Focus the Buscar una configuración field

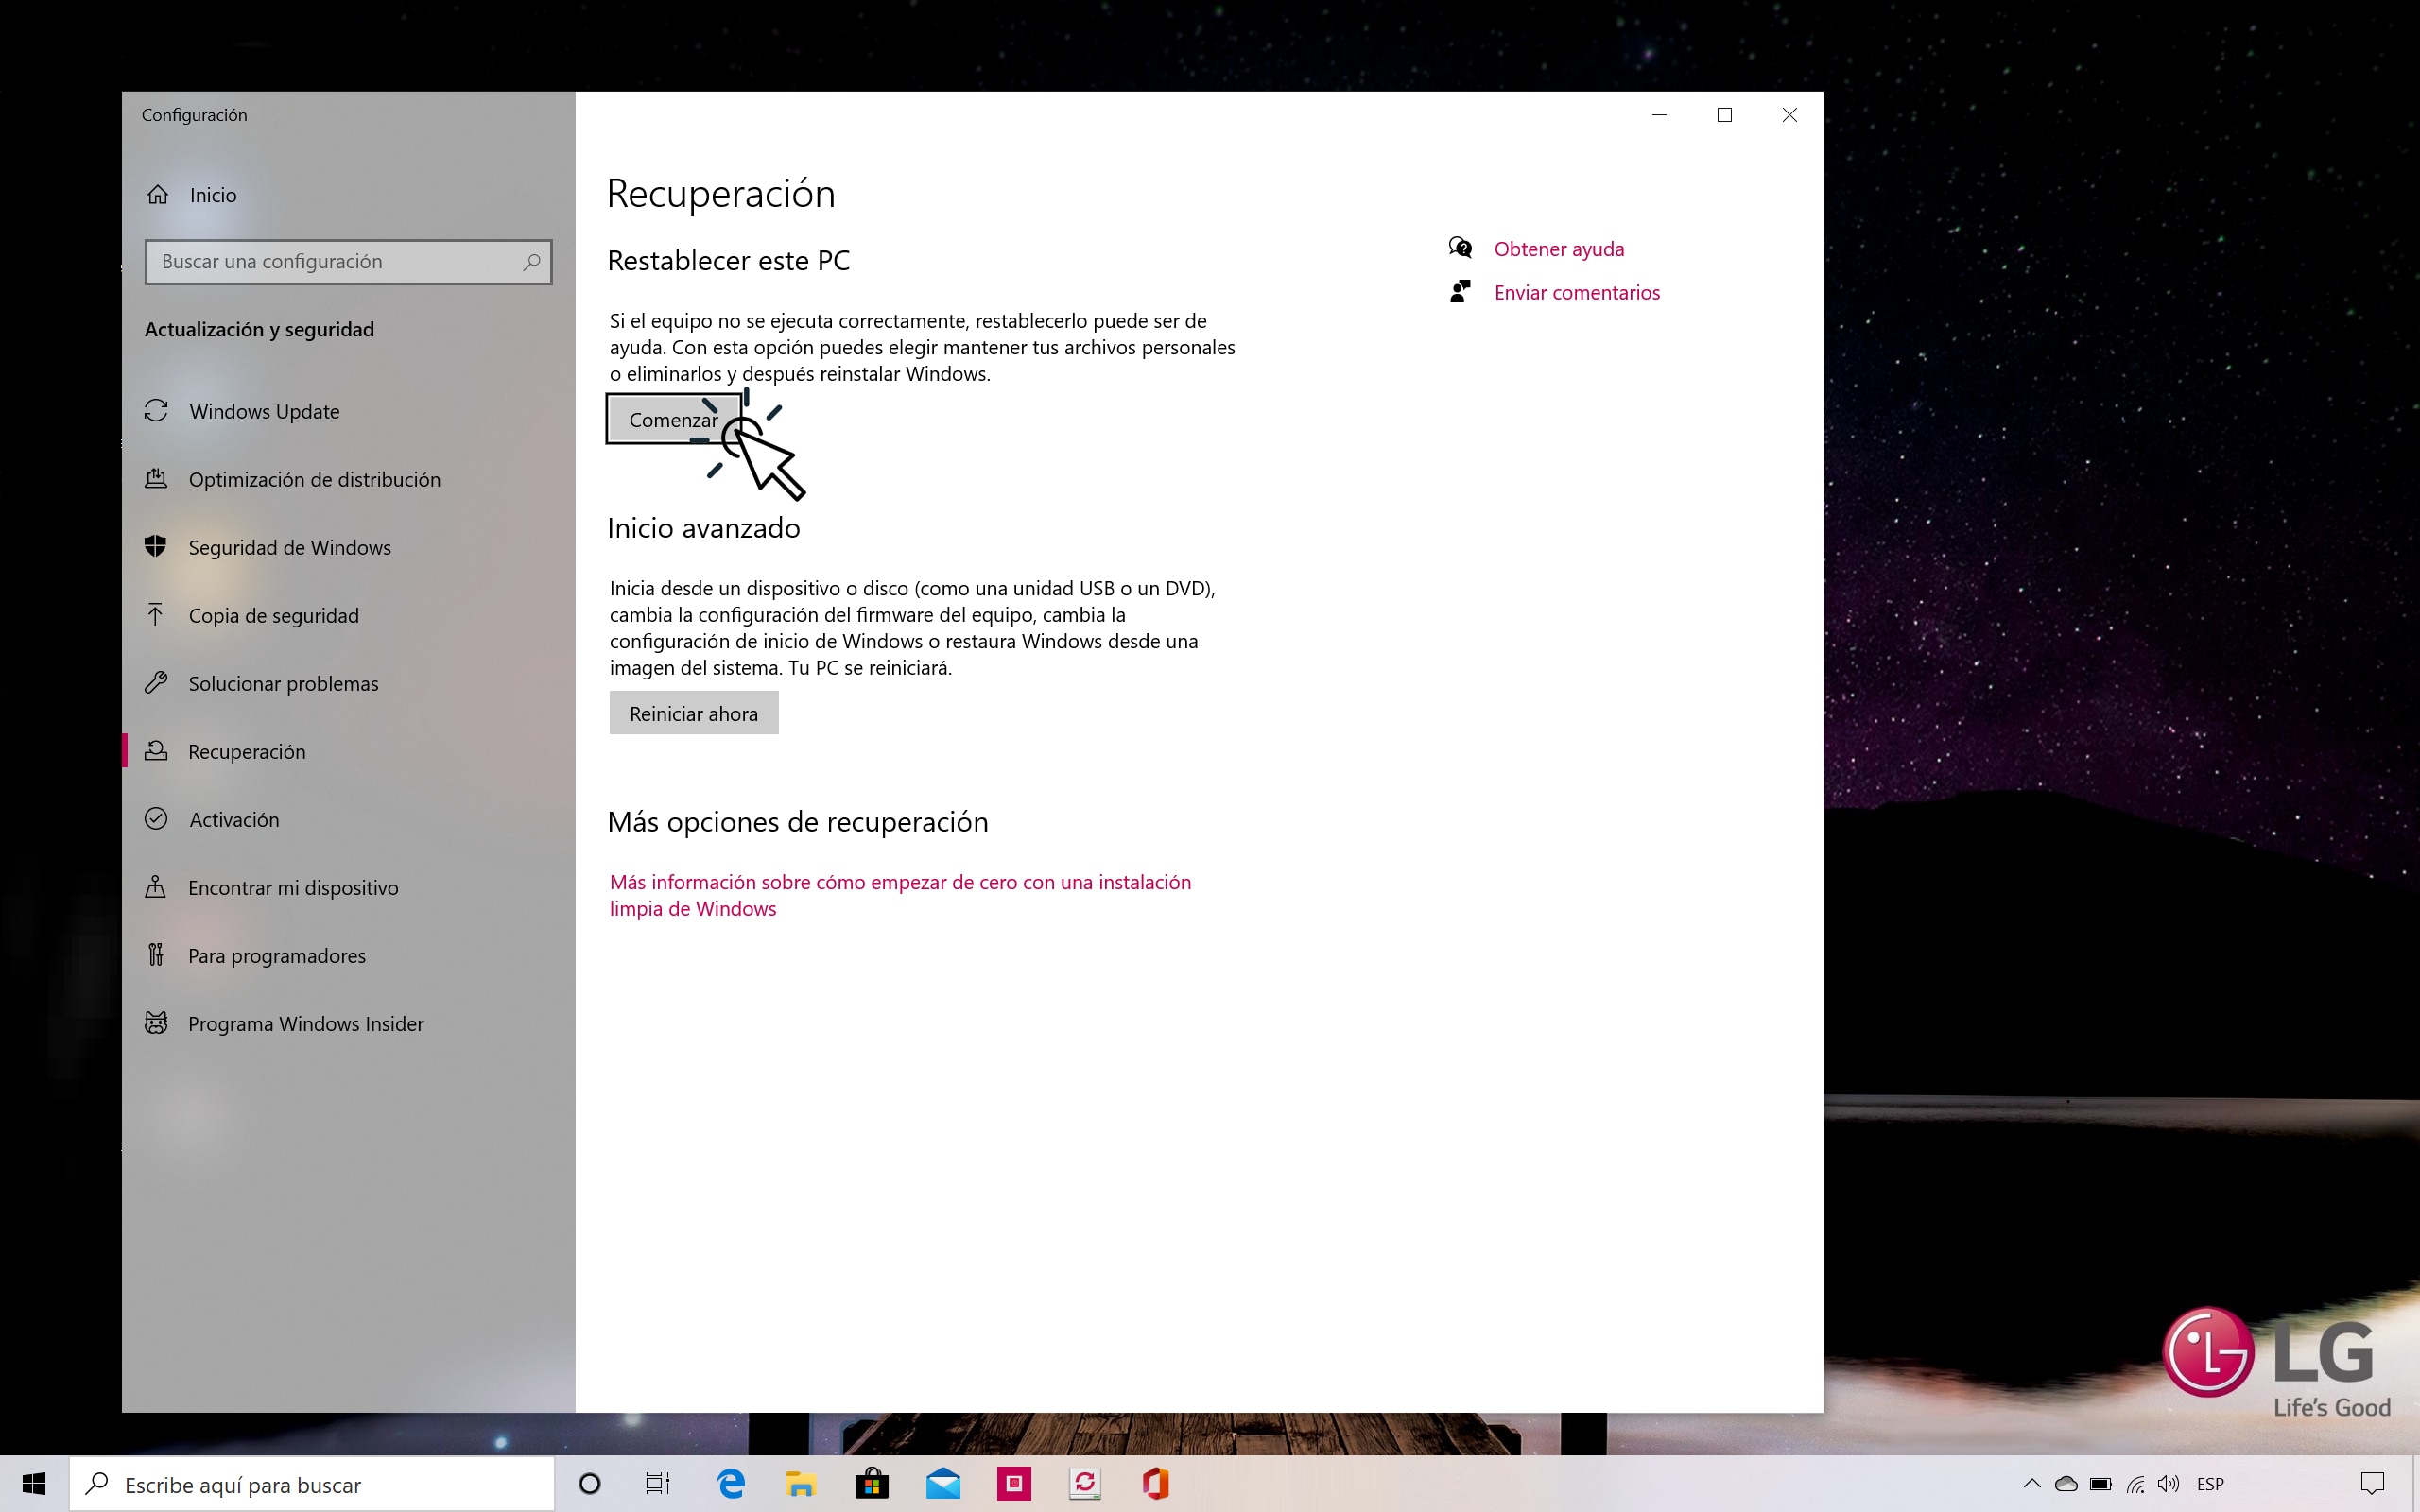pyautogui.click(x=335, y=262)
